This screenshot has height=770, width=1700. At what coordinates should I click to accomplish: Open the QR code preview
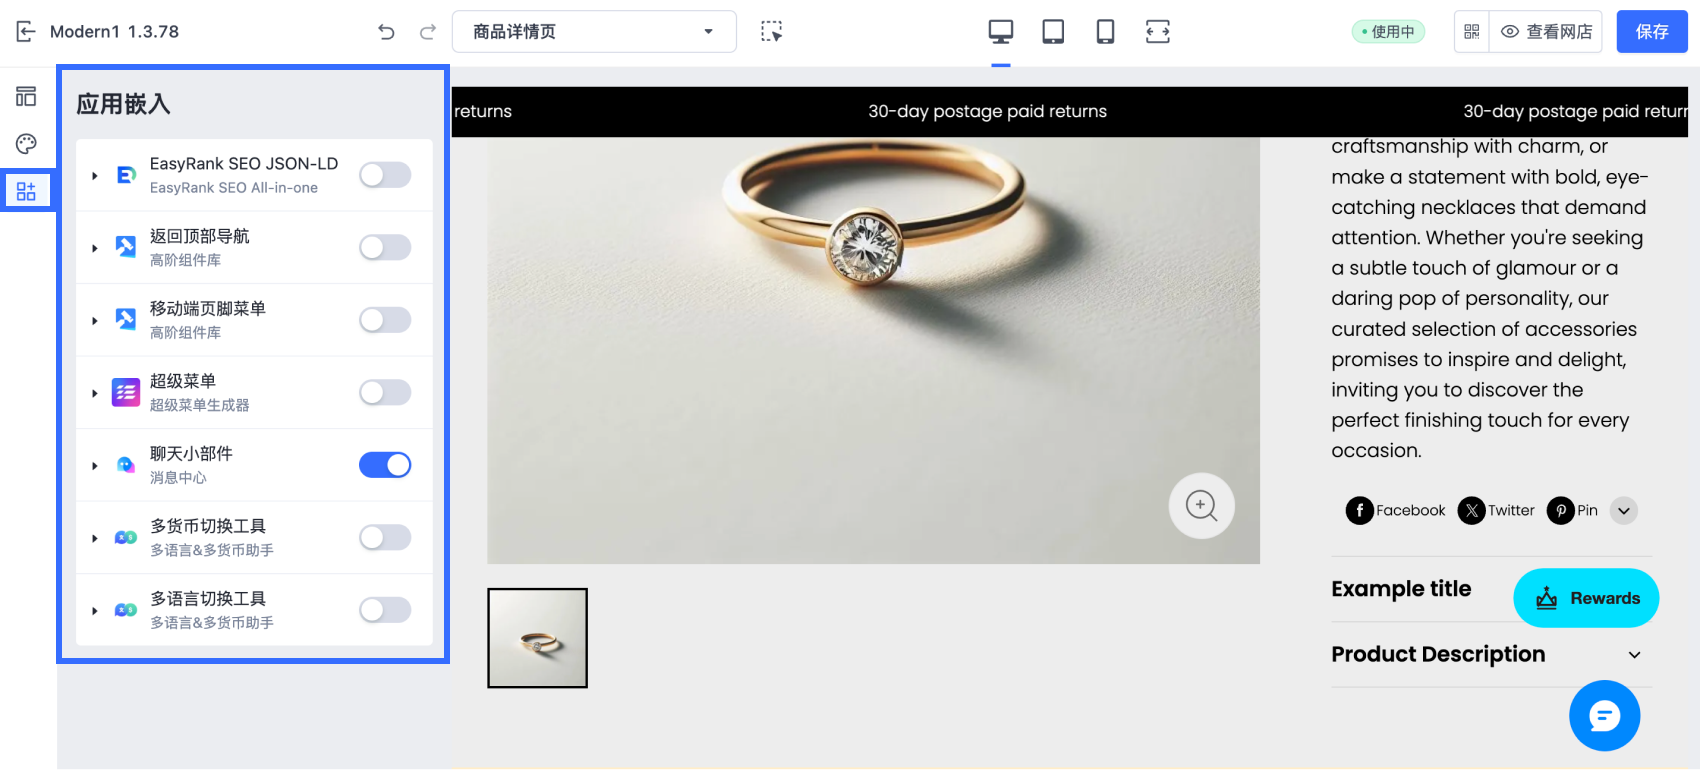click(1472, 32)
